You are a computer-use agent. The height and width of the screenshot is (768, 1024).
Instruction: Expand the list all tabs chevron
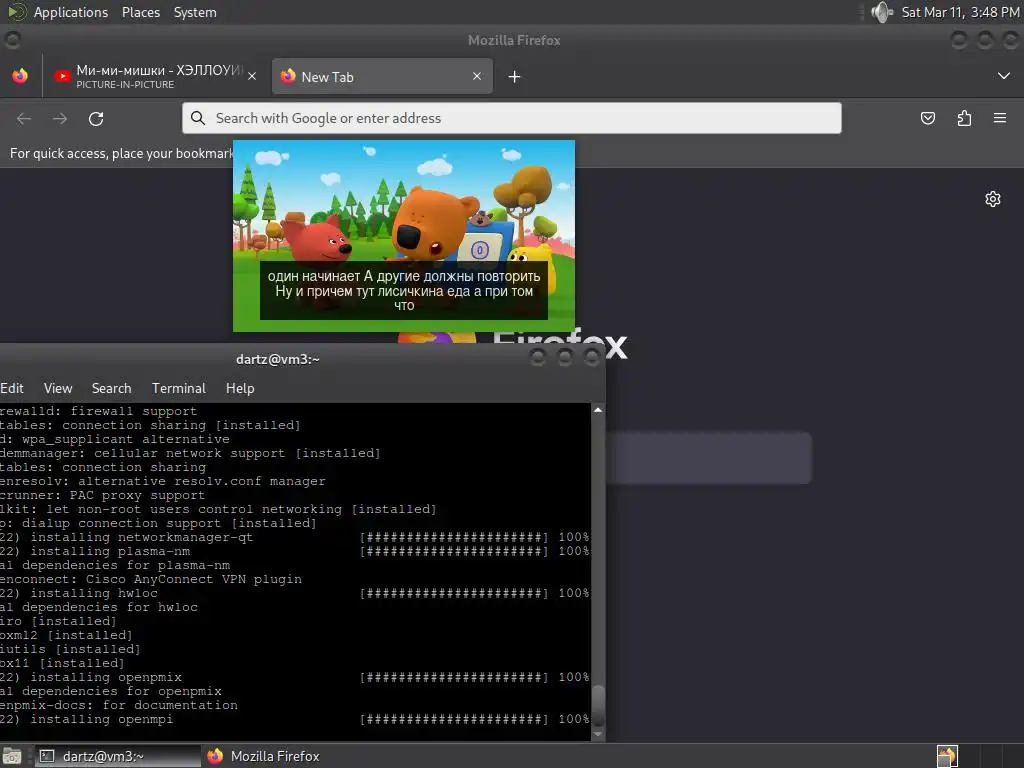pos(1004,76)
